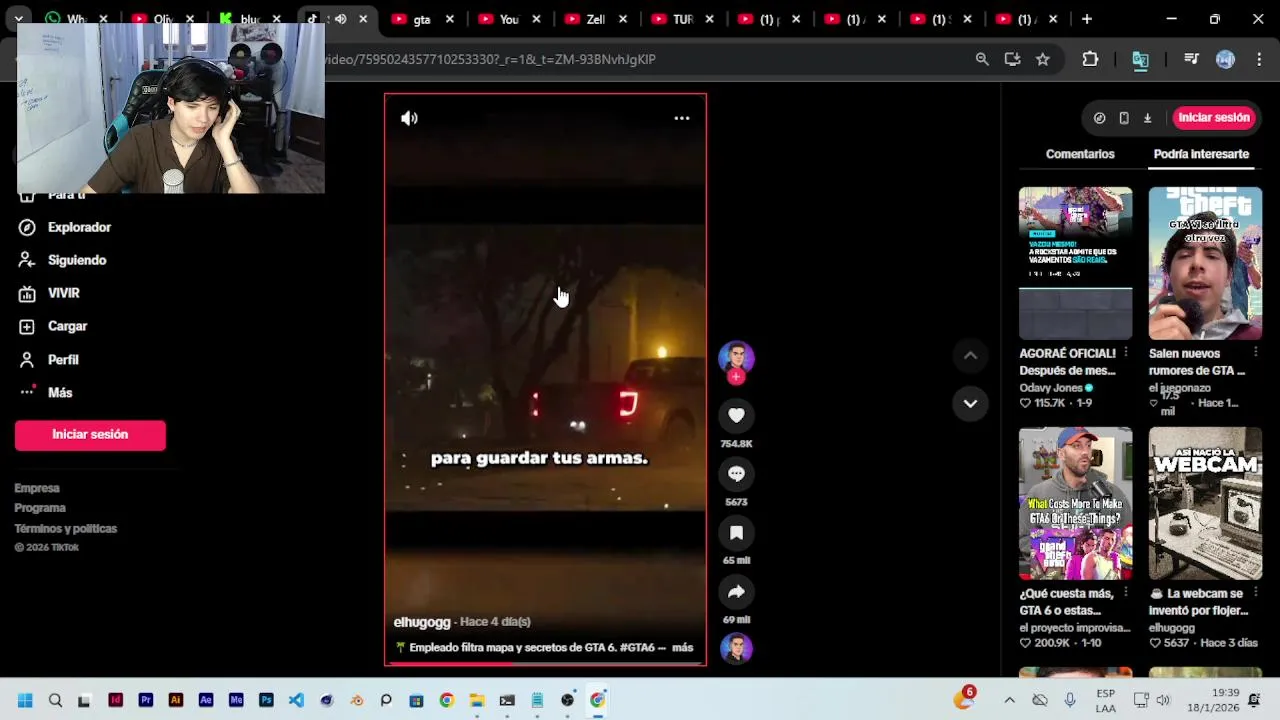Open the 'La webcam se inventó' thumbnail
Viewport: 1280px width, 720px height.
tap(1205, 503)
